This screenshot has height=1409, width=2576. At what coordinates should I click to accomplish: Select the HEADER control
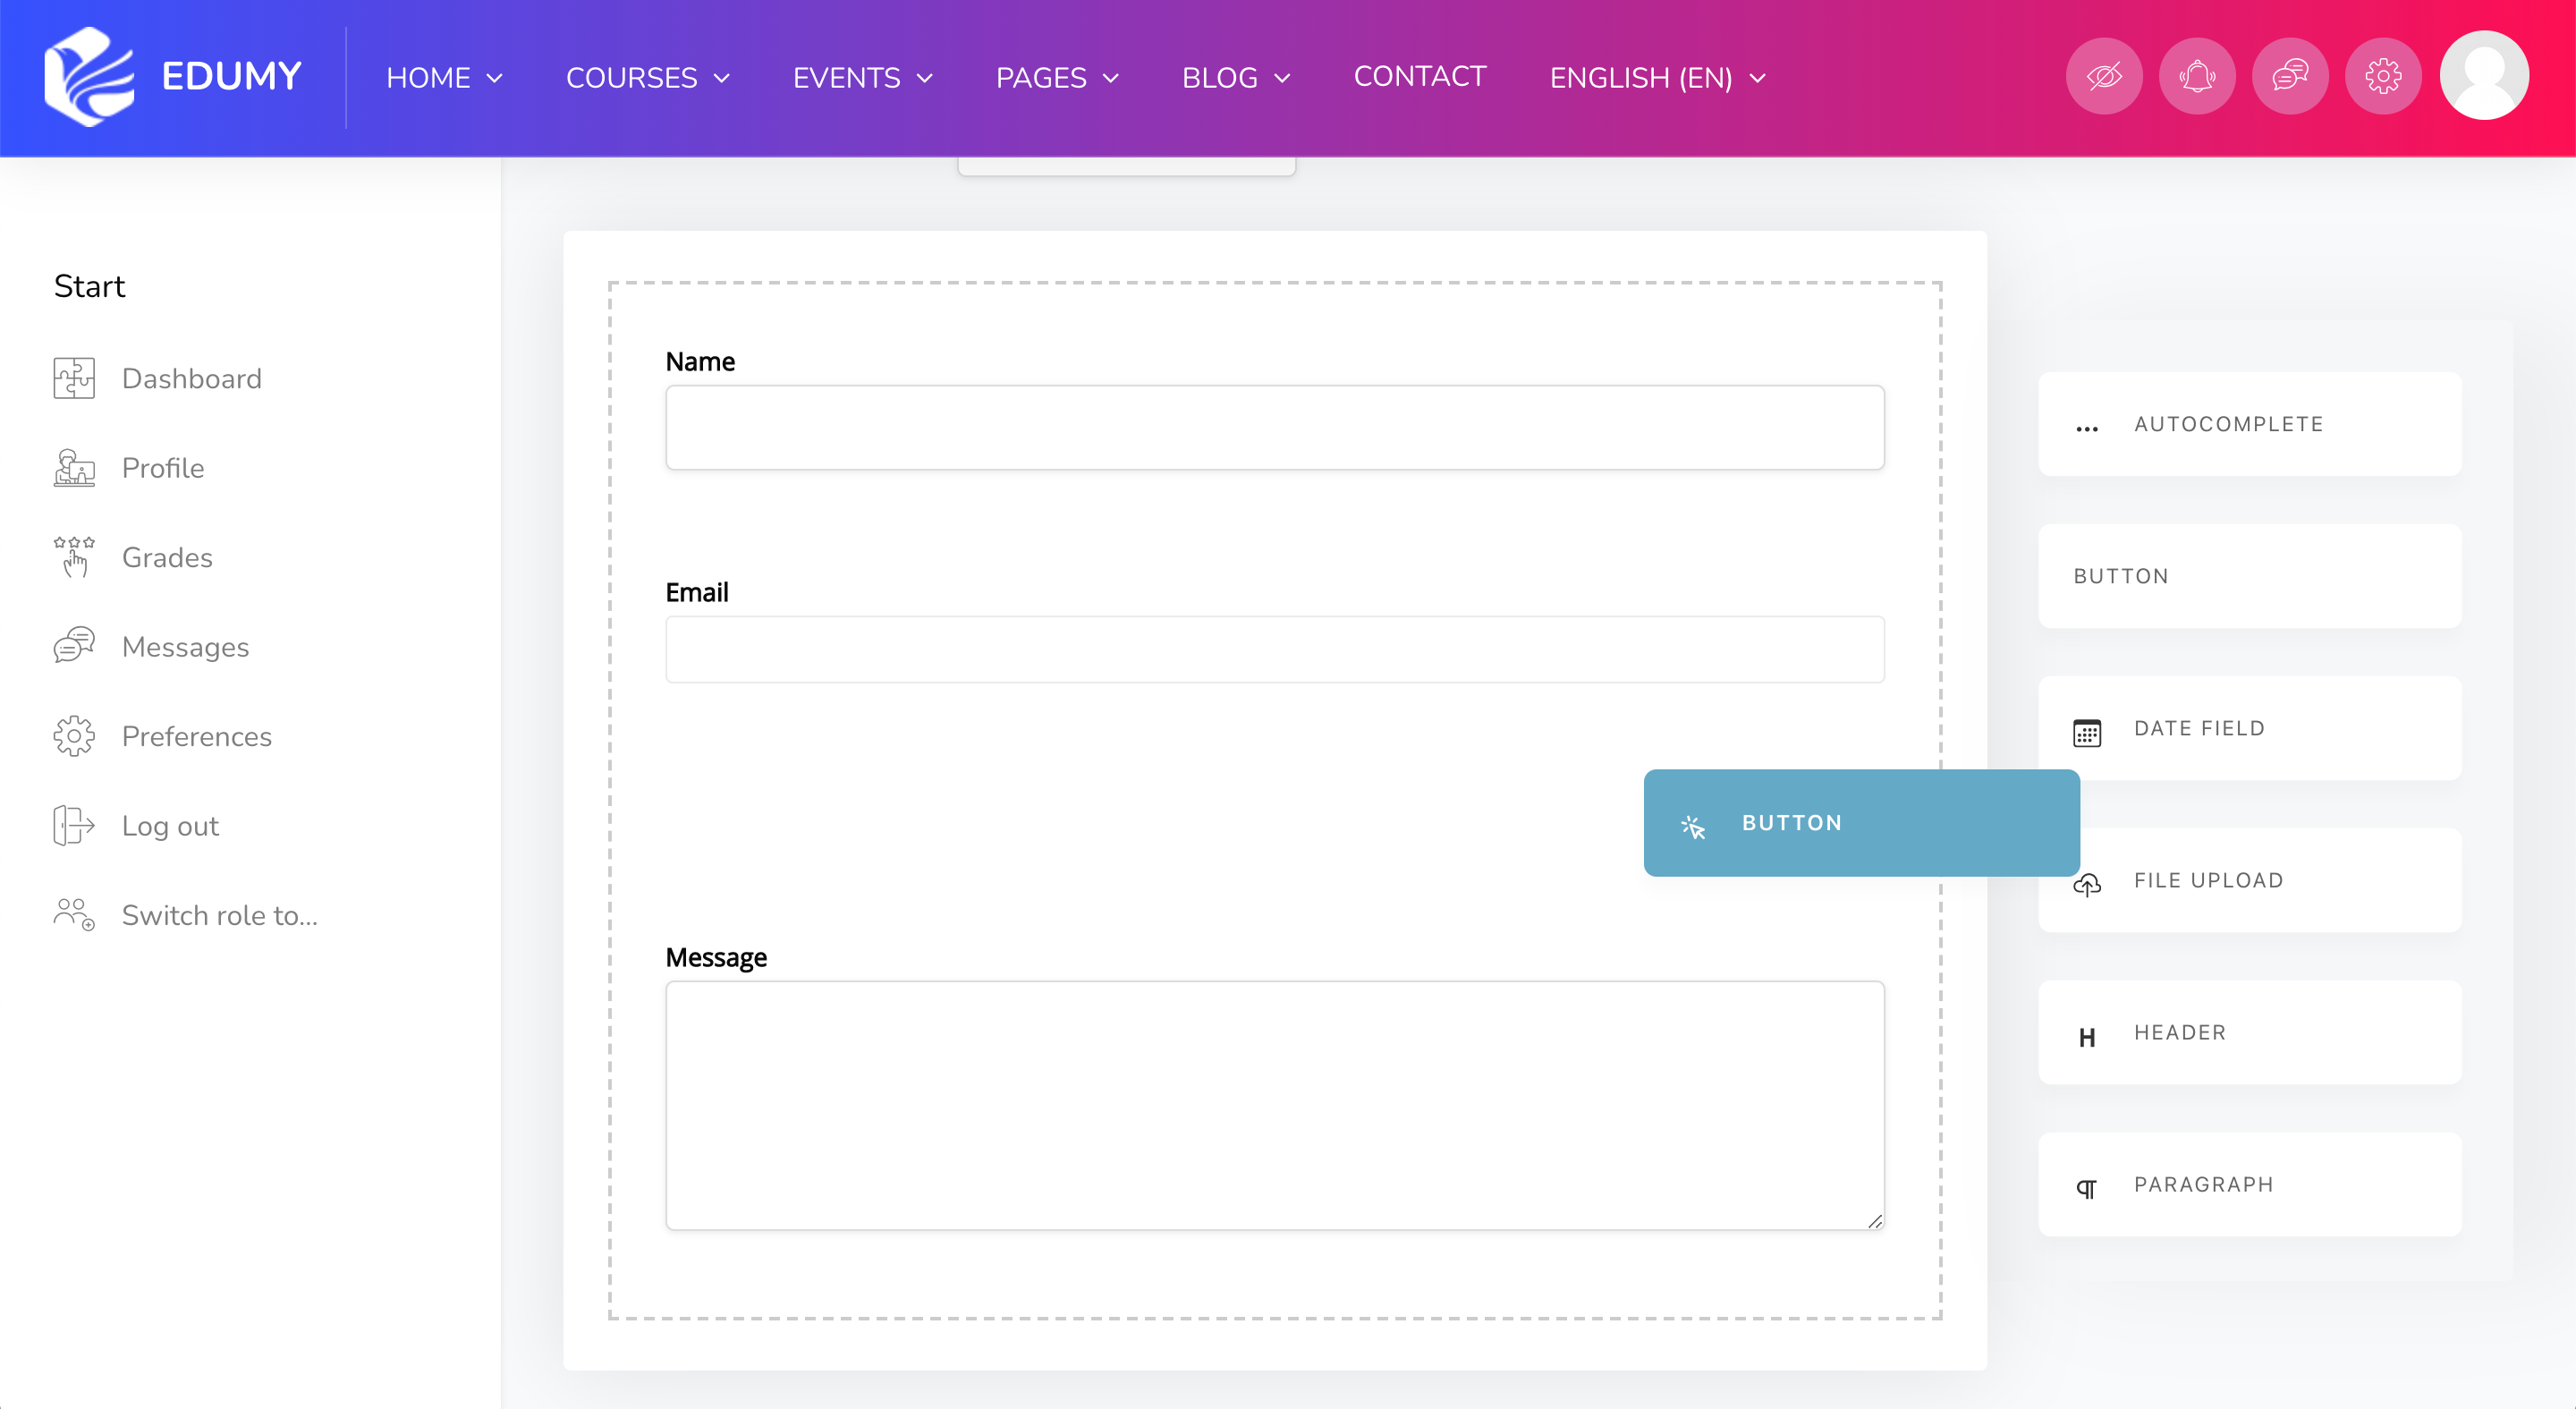pos(2250,1032)
